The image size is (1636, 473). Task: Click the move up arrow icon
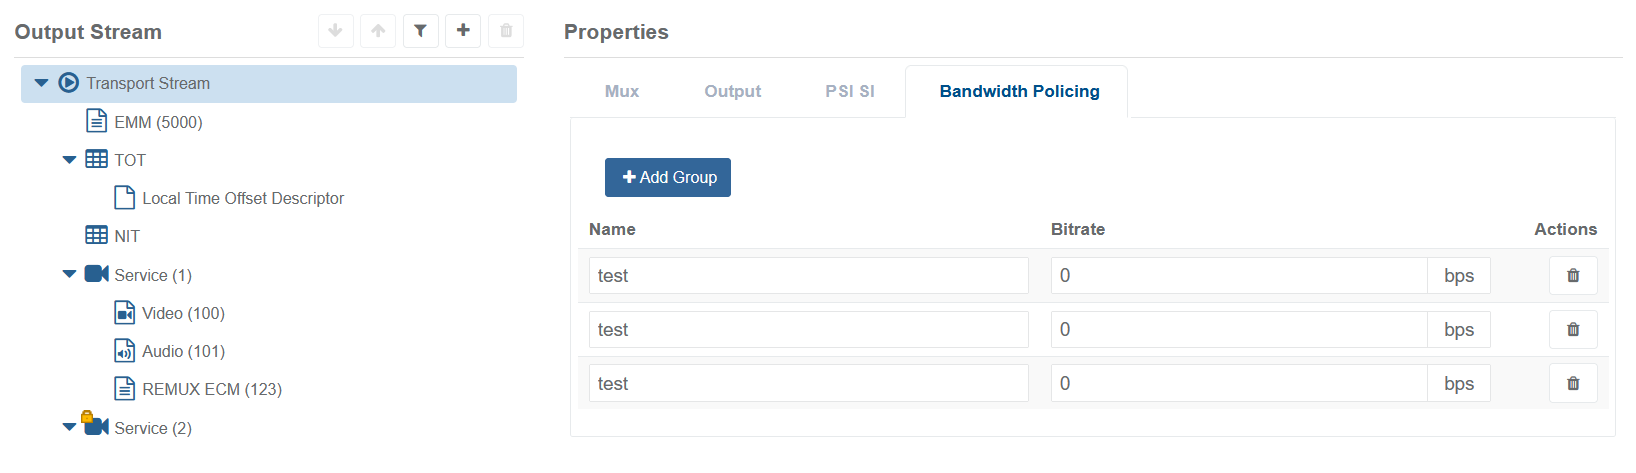click(x=378, y=31)
